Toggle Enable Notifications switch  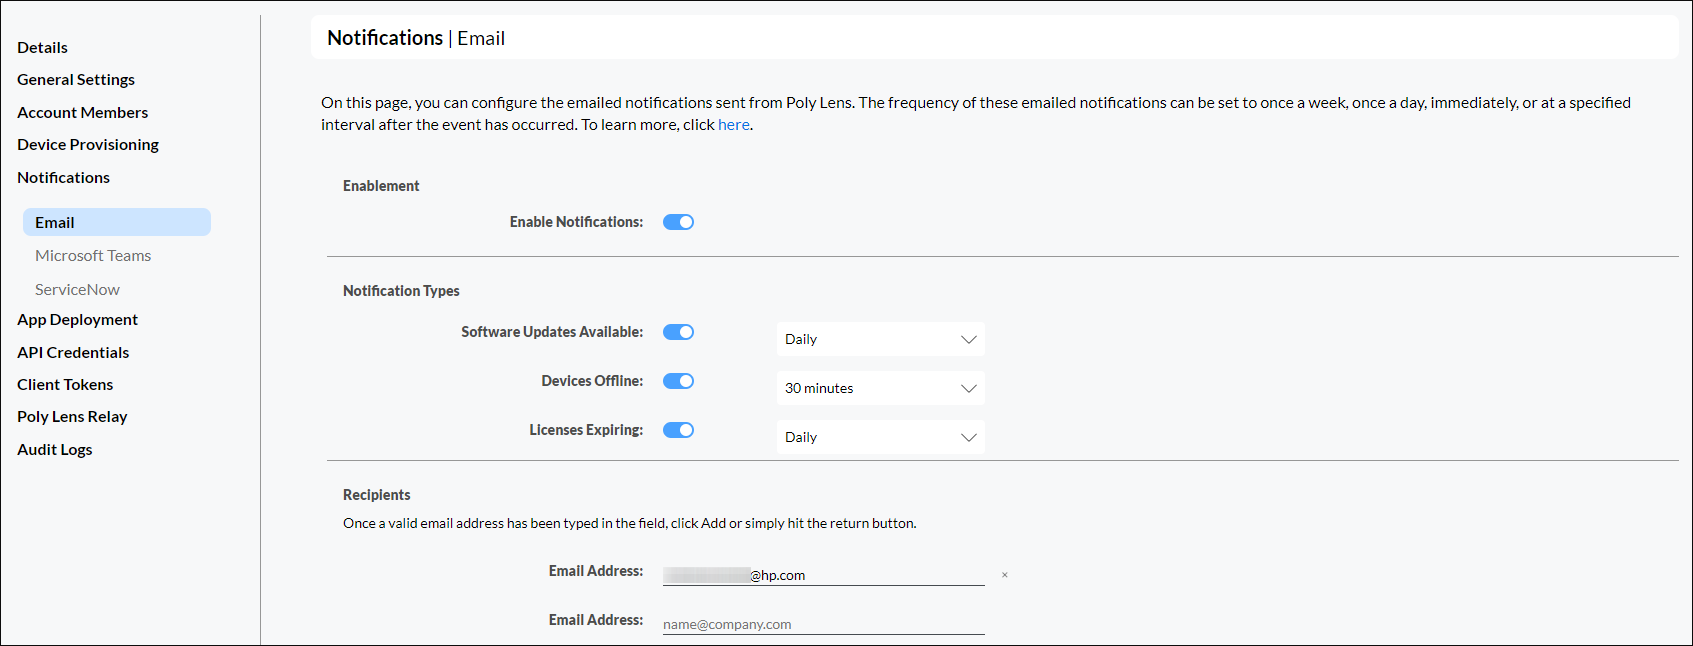coord(678,222)
